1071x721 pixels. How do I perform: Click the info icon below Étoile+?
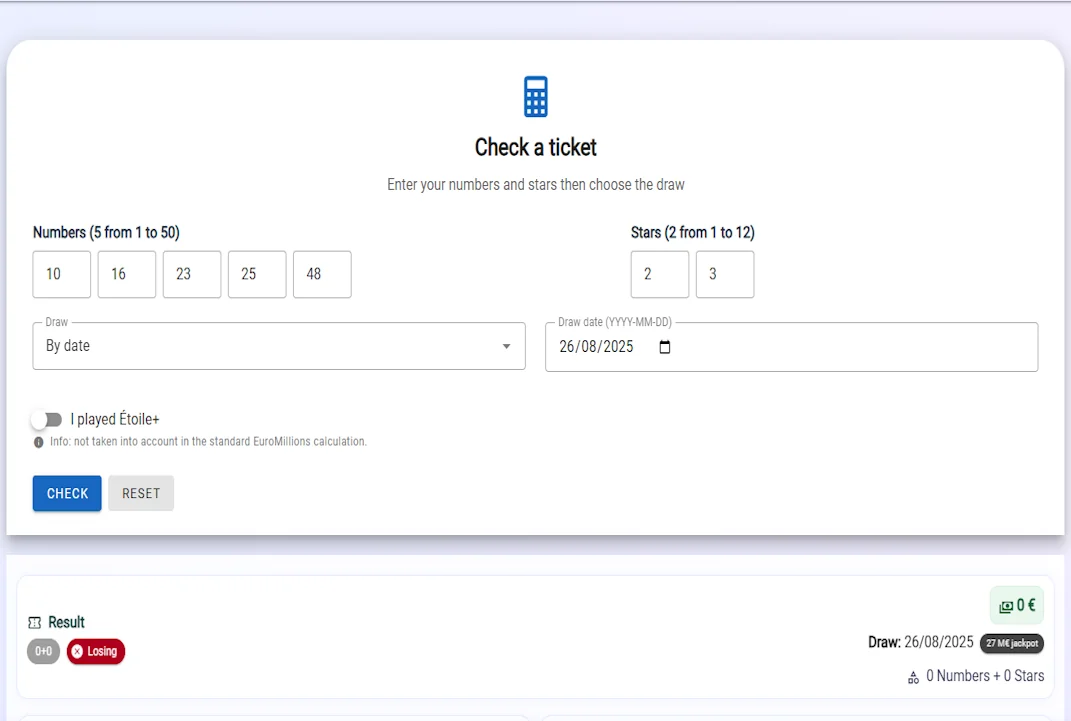pyautogui.click(x=39, y=442)
